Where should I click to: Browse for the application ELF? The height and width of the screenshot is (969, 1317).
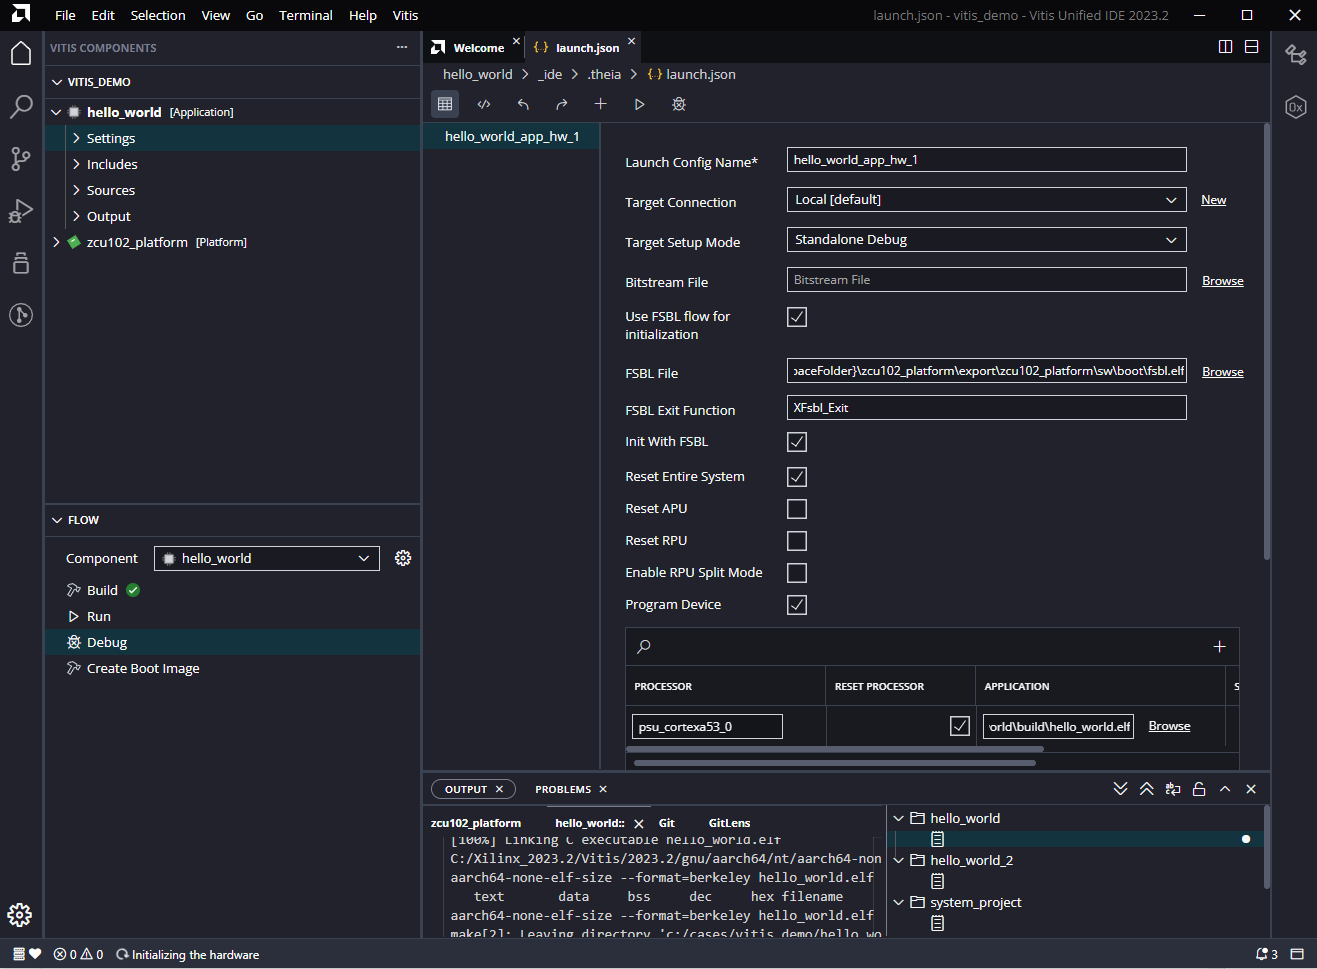1169,726
